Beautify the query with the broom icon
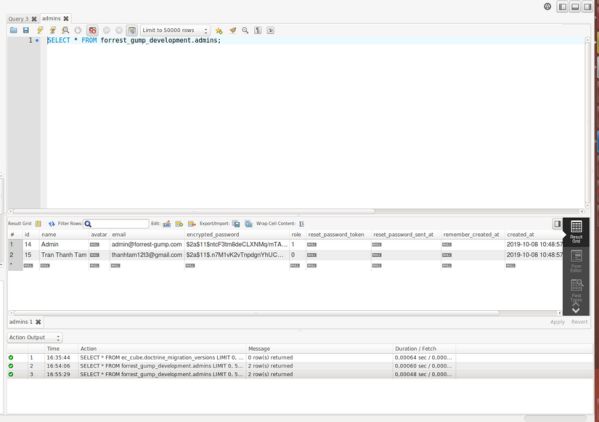This screenshot has height=422, width=599. click(233, 30)
